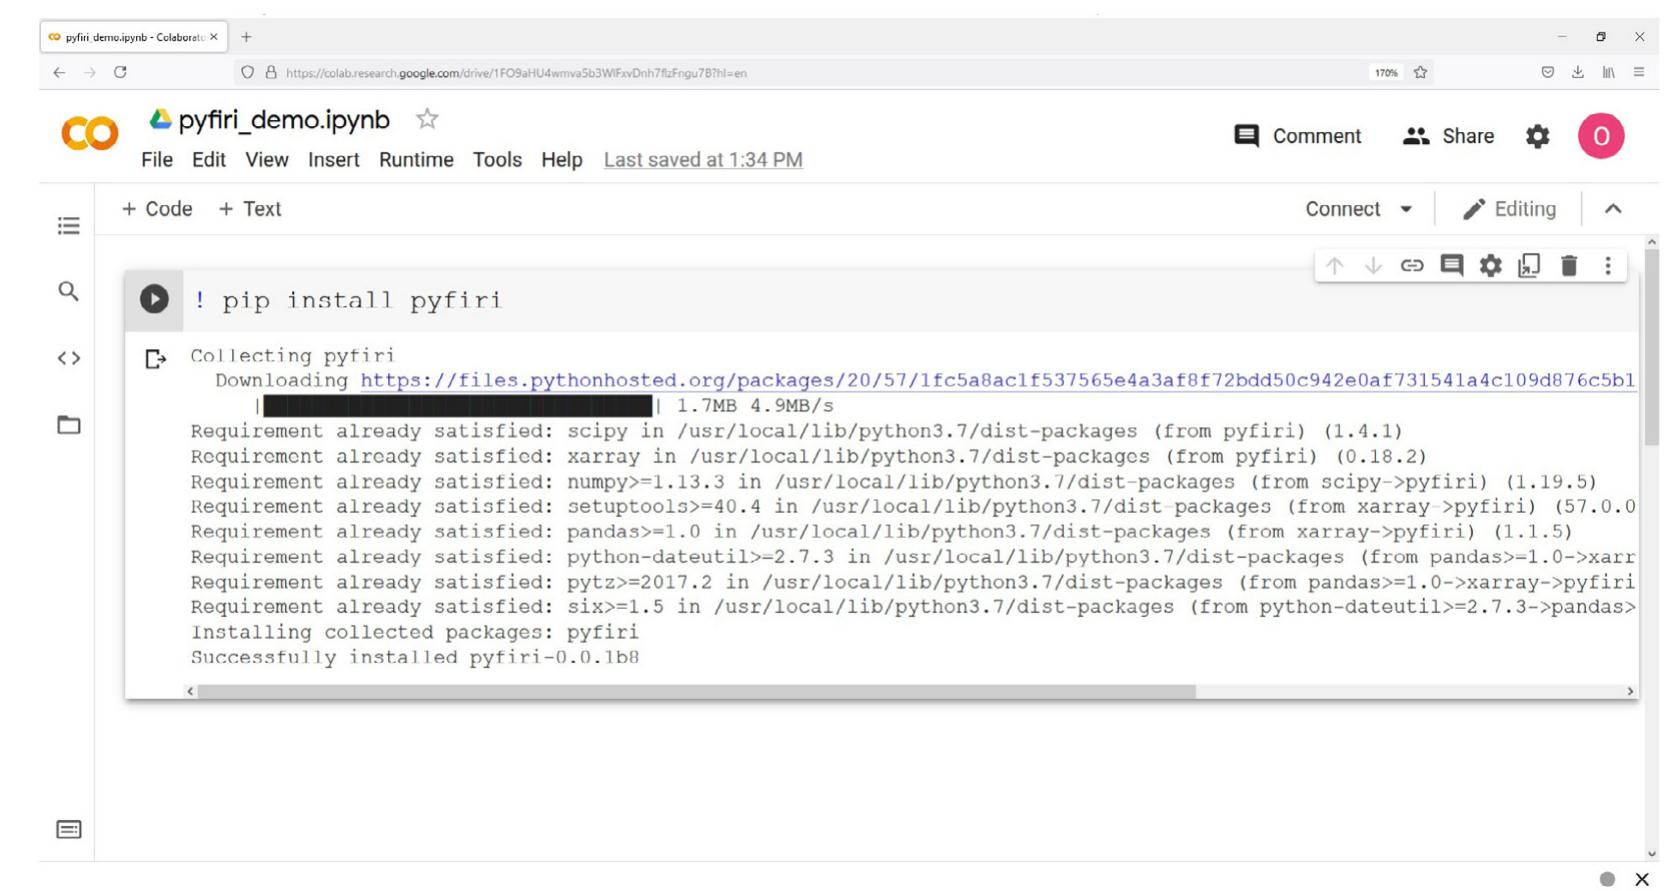Move cell down arrow icon
This screenshot has width=1671, height=891.
[x=1373, y=266]
